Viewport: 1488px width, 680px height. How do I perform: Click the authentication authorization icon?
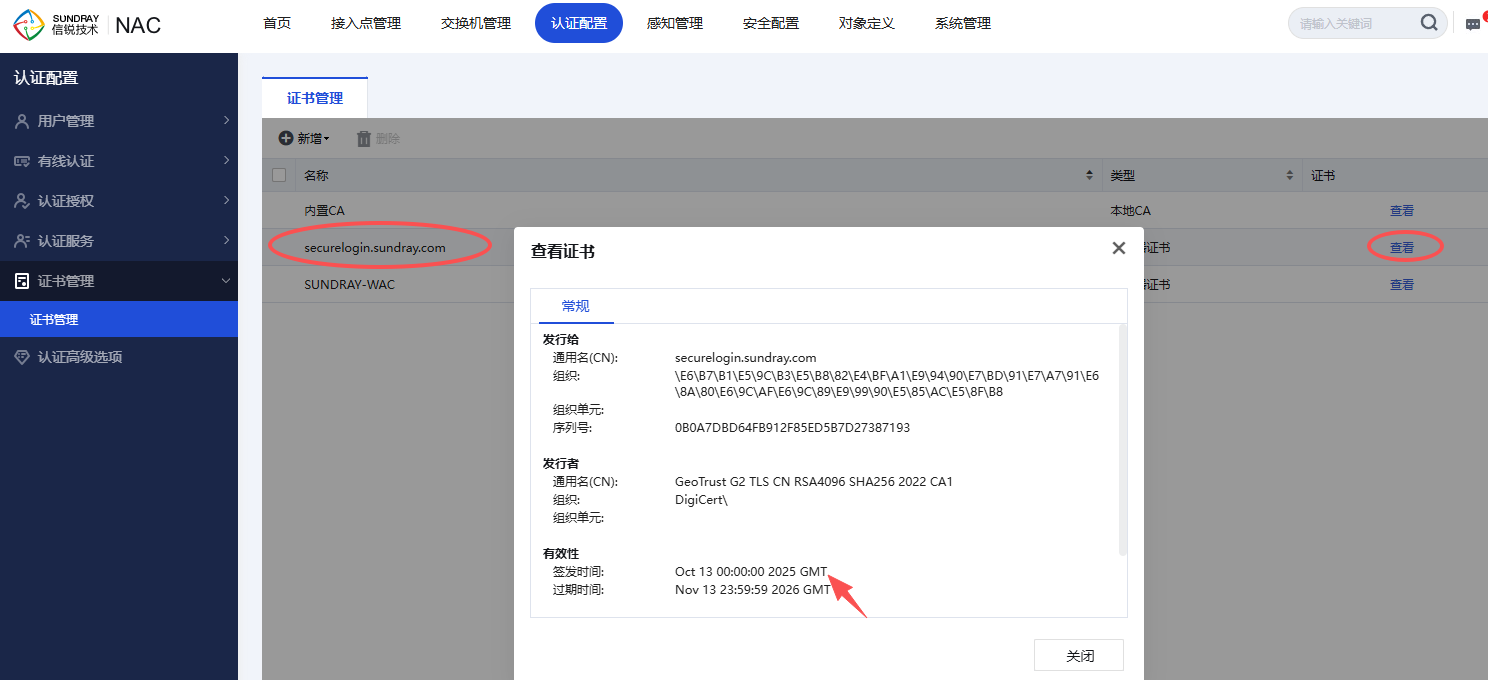coord(22,201)
